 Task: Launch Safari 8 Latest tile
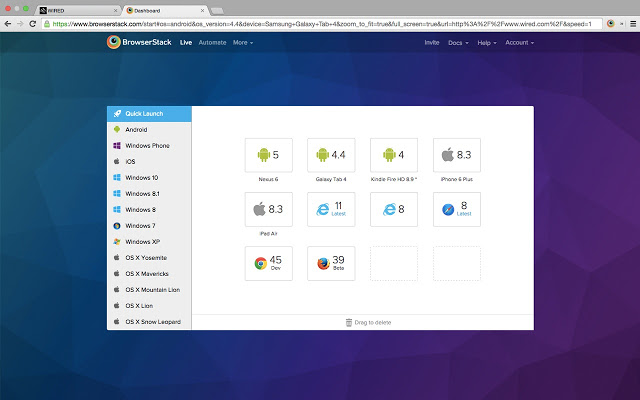click(457, 209)
